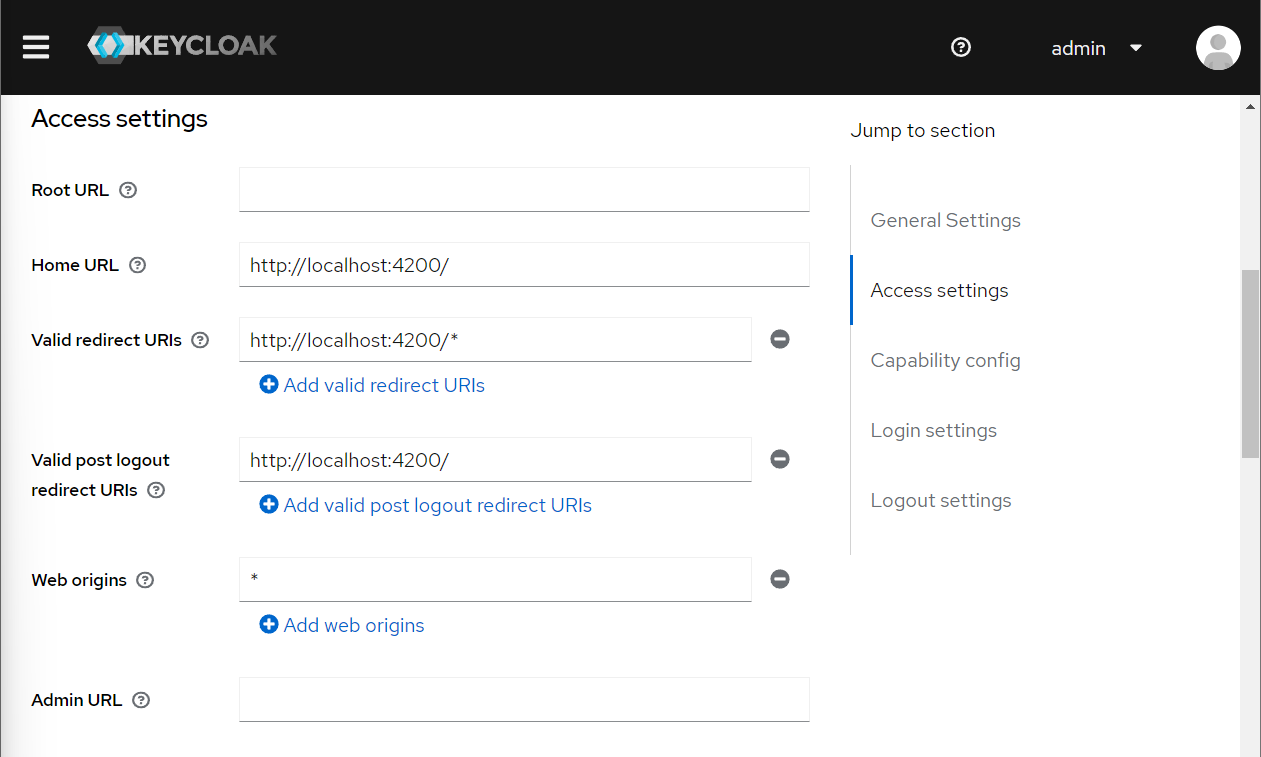Click the user avatar icon
Viewport: 1261px width, 757px height.
(1218, 48)
